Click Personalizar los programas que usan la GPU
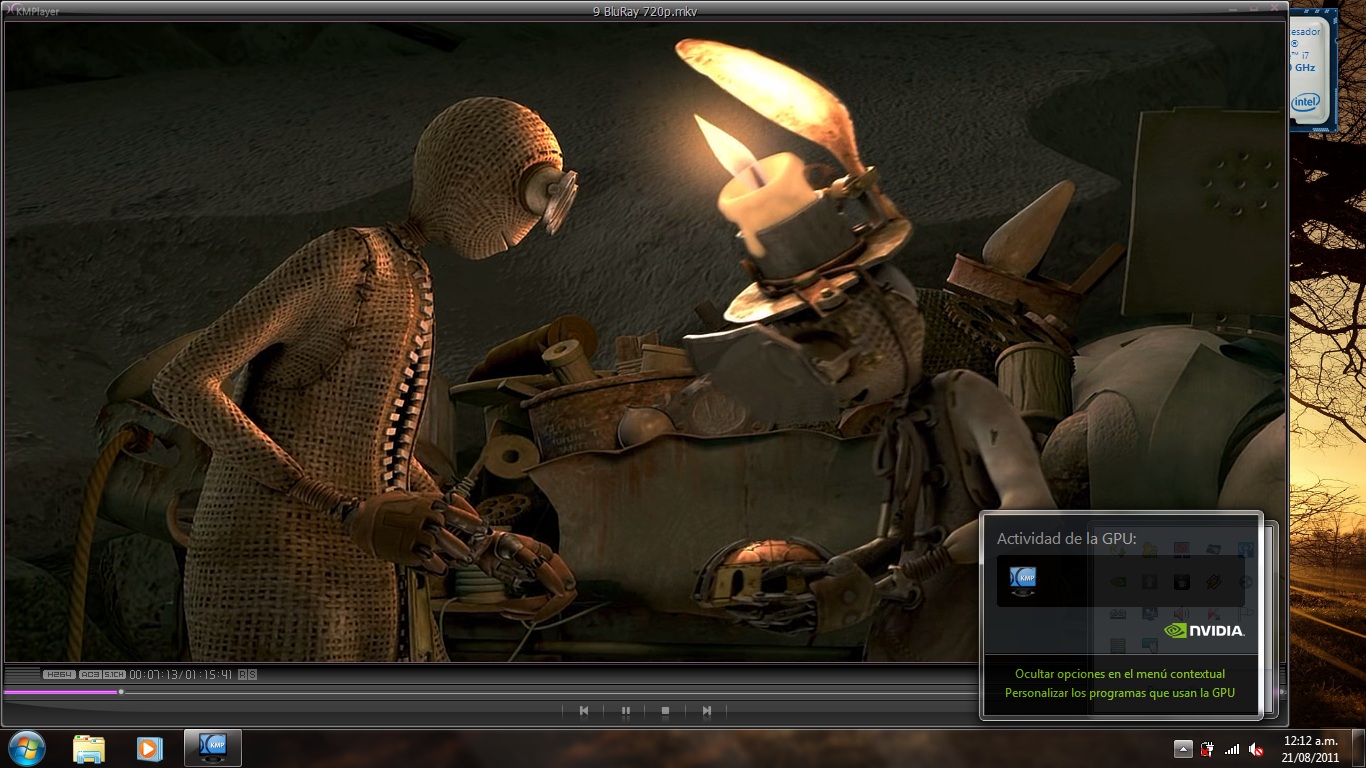Screen dimensions: 1366x768 click(1120, 692)
